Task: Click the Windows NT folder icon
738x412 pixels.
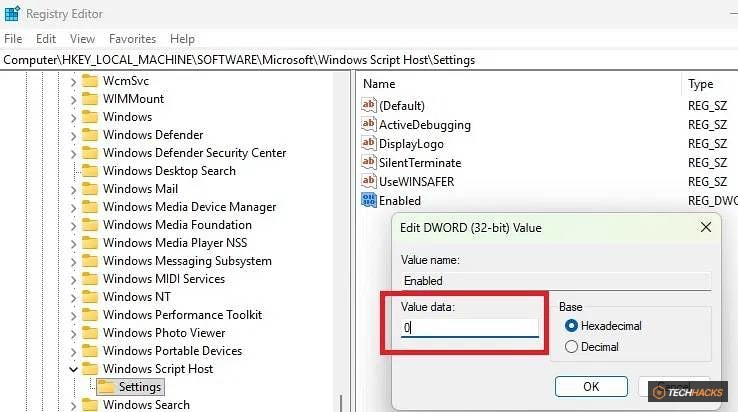Action: click(89, 297)
